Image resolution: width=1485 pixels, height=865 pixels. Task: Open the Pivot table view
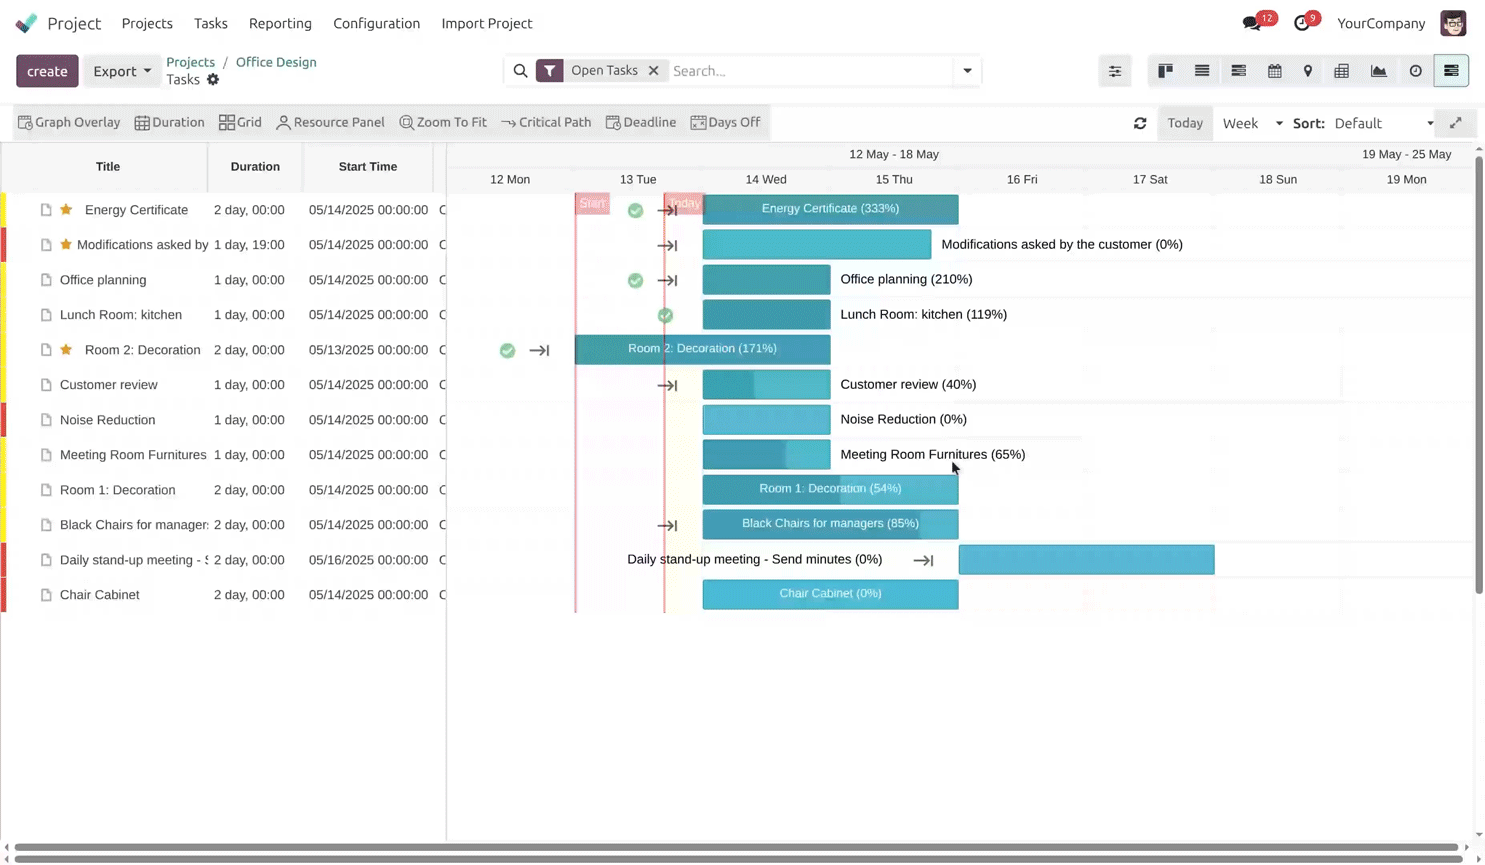(x=1342, y=71)
